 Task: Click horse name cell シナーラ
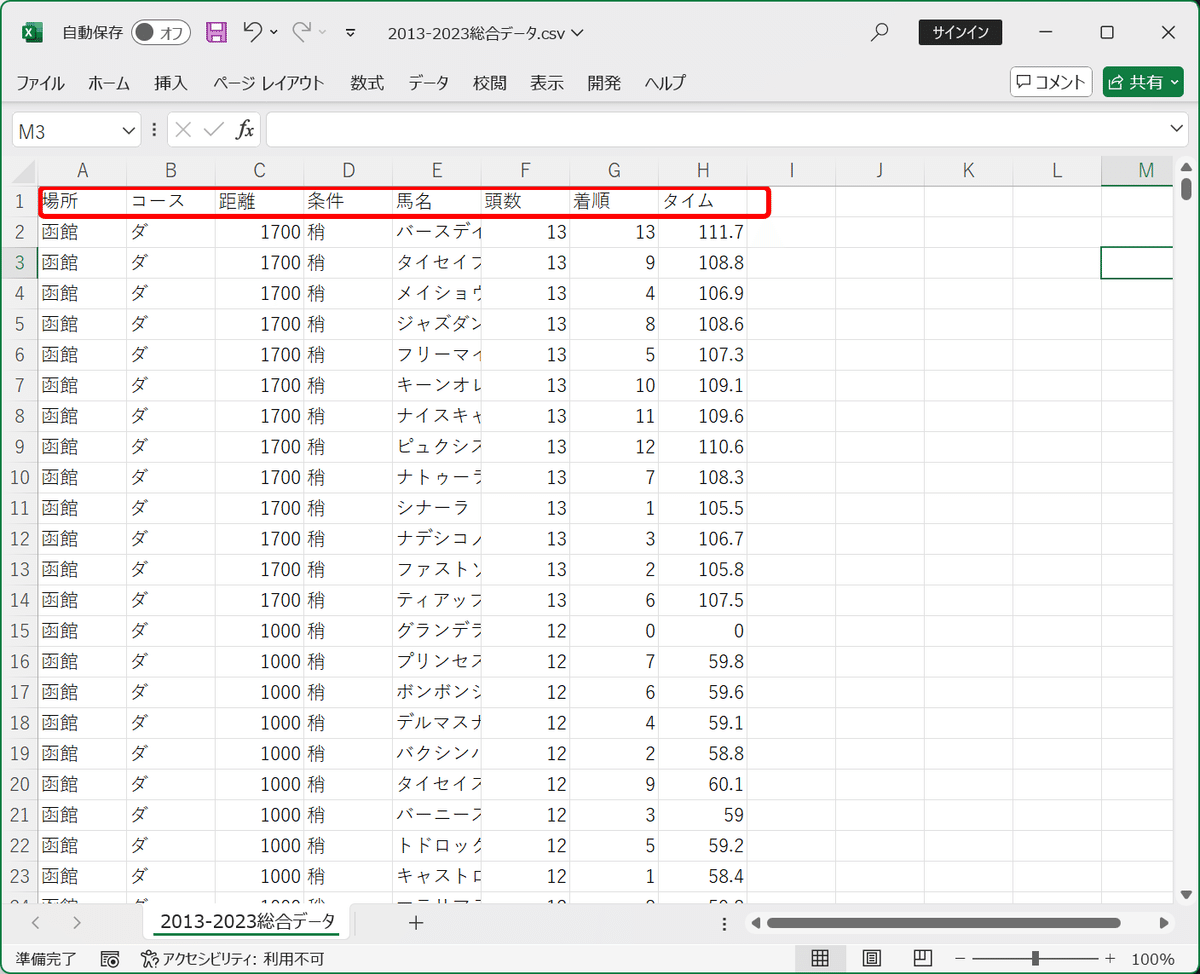coord(437,508)
